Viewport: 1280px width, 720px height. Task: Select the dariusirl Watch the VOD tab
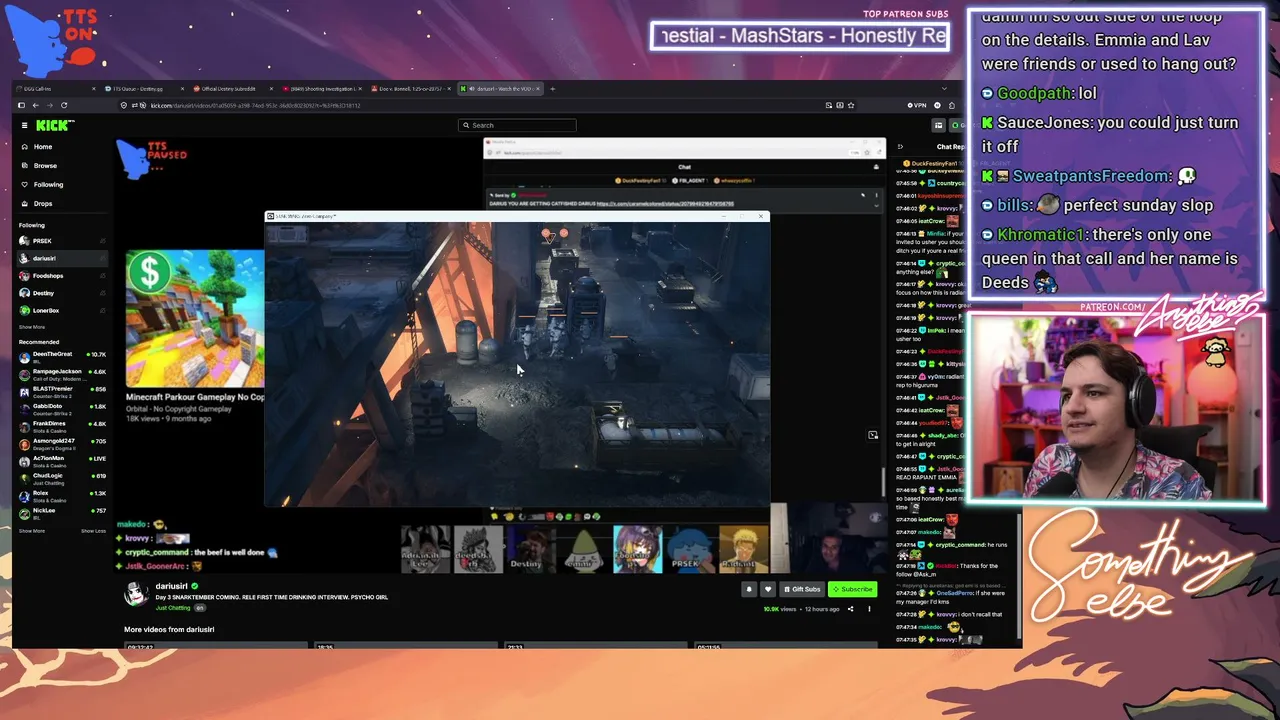click(500, 89)
